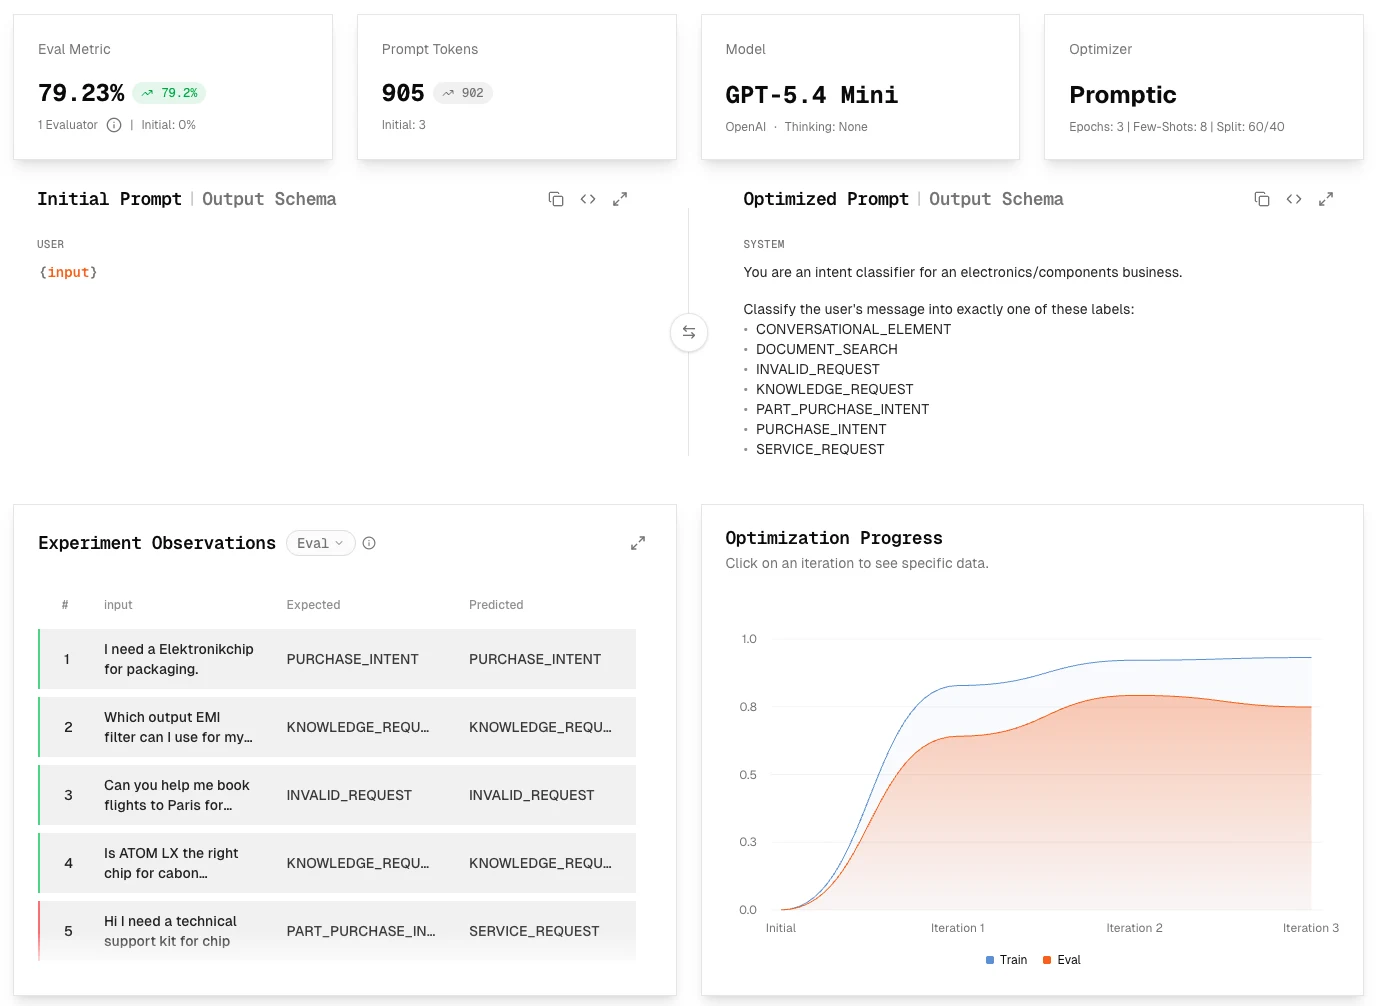Open the Eval dataset dropdown
This screenshot has height=1006, width=1379.
(321, 543)
